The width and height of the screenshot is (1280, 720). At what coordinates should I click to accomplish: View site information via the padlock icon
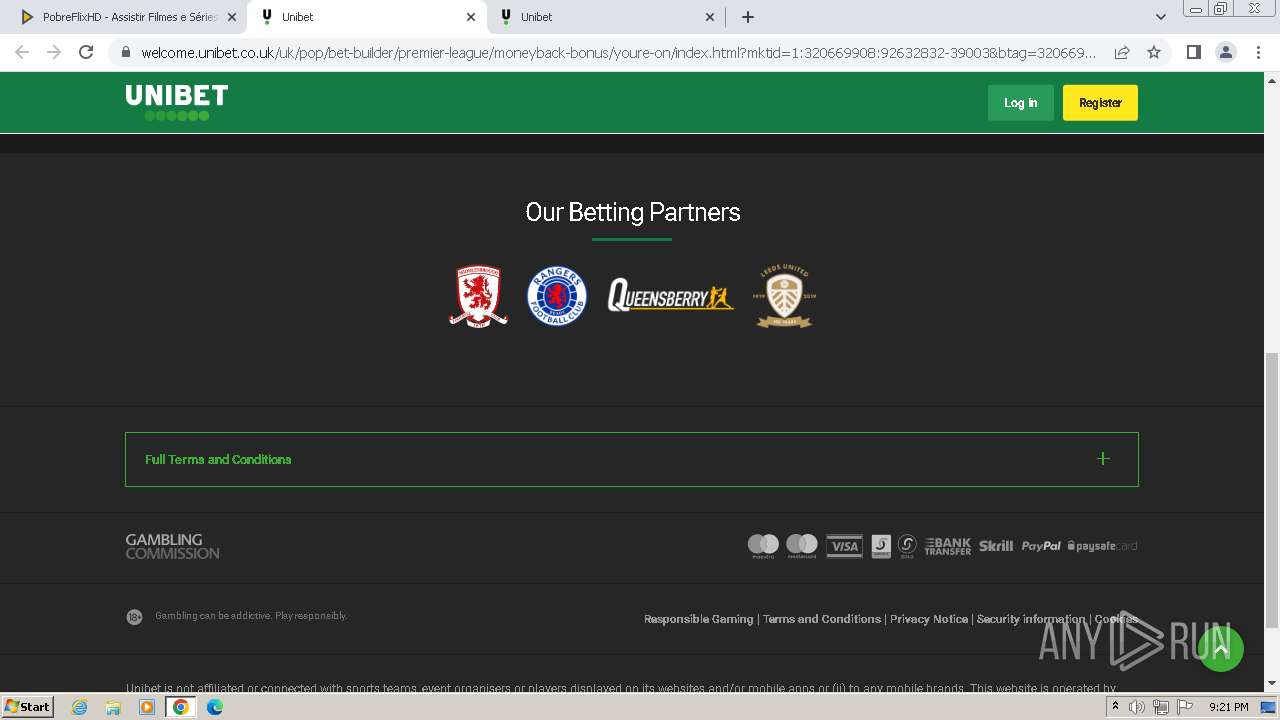tap(125, 52)
